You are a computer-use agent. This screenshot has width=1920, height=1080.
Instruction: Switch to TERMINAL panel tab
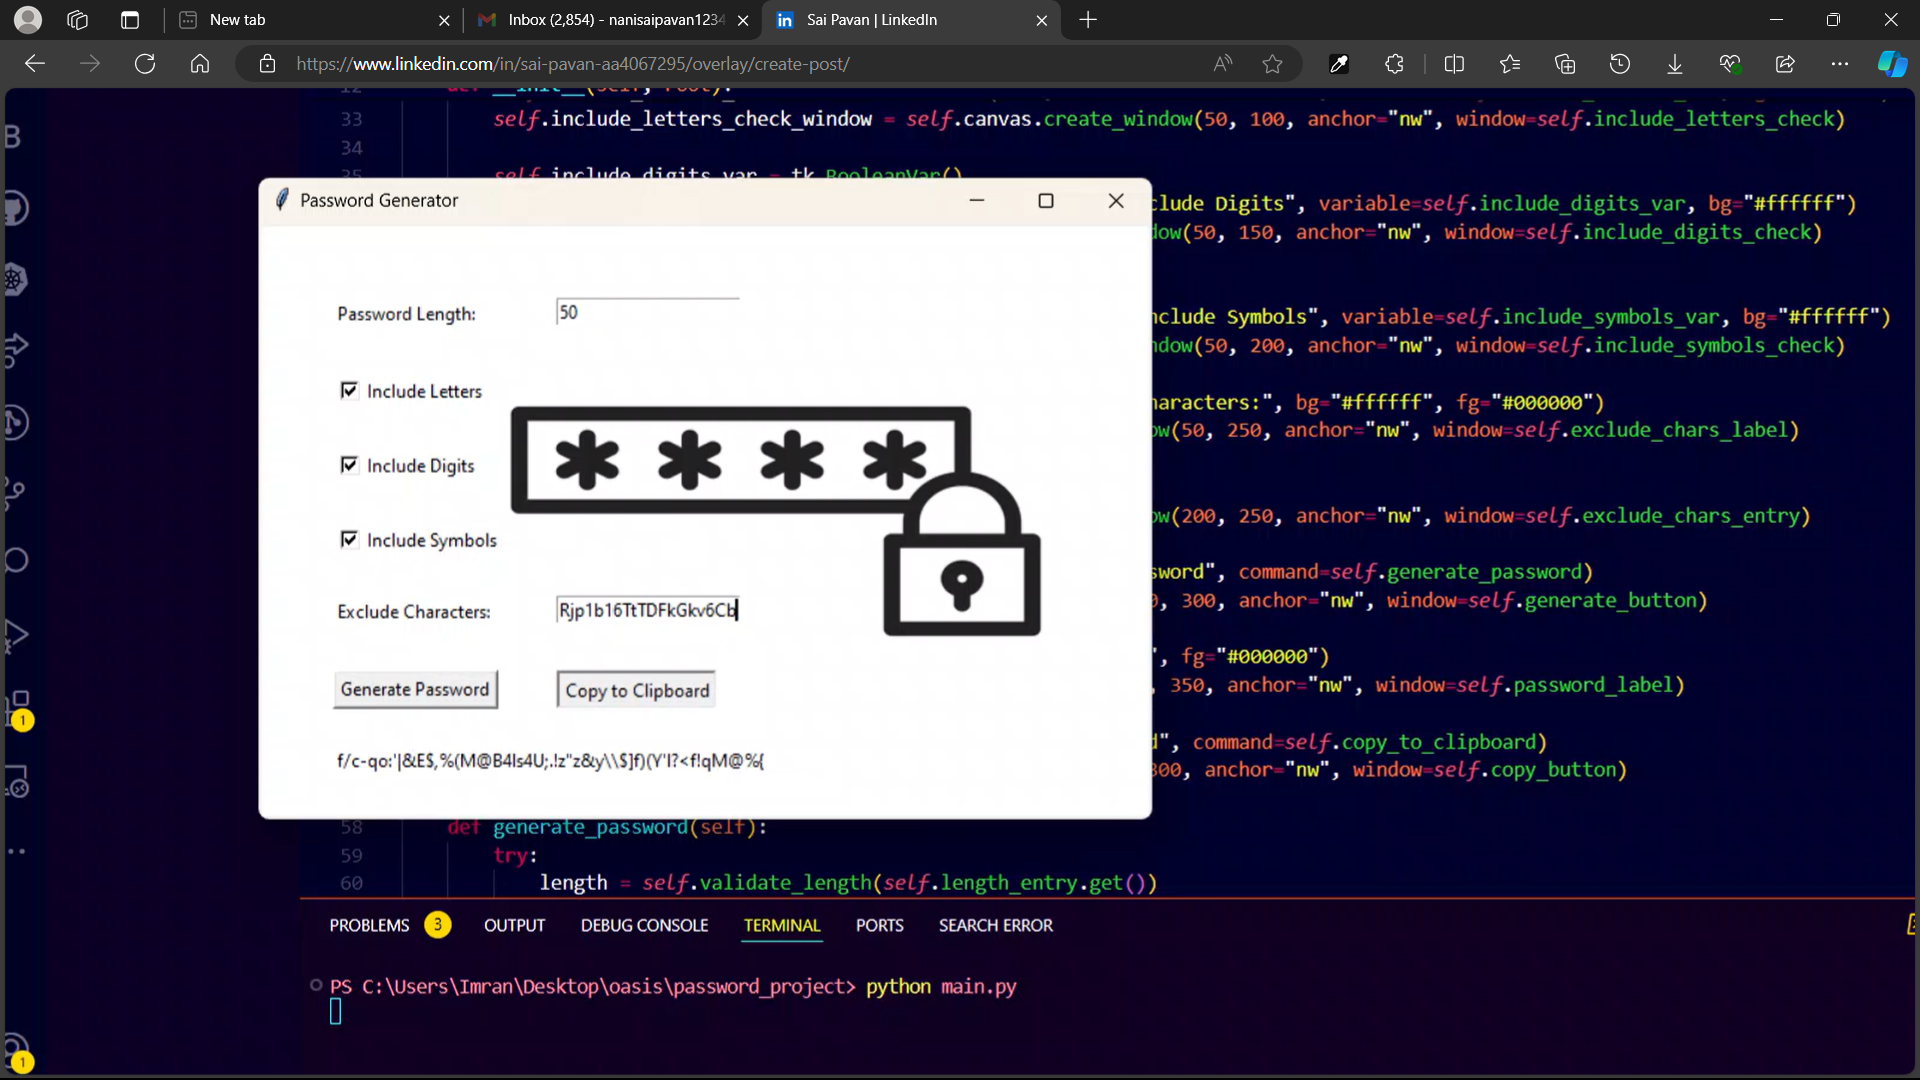[x=781, y=925]
